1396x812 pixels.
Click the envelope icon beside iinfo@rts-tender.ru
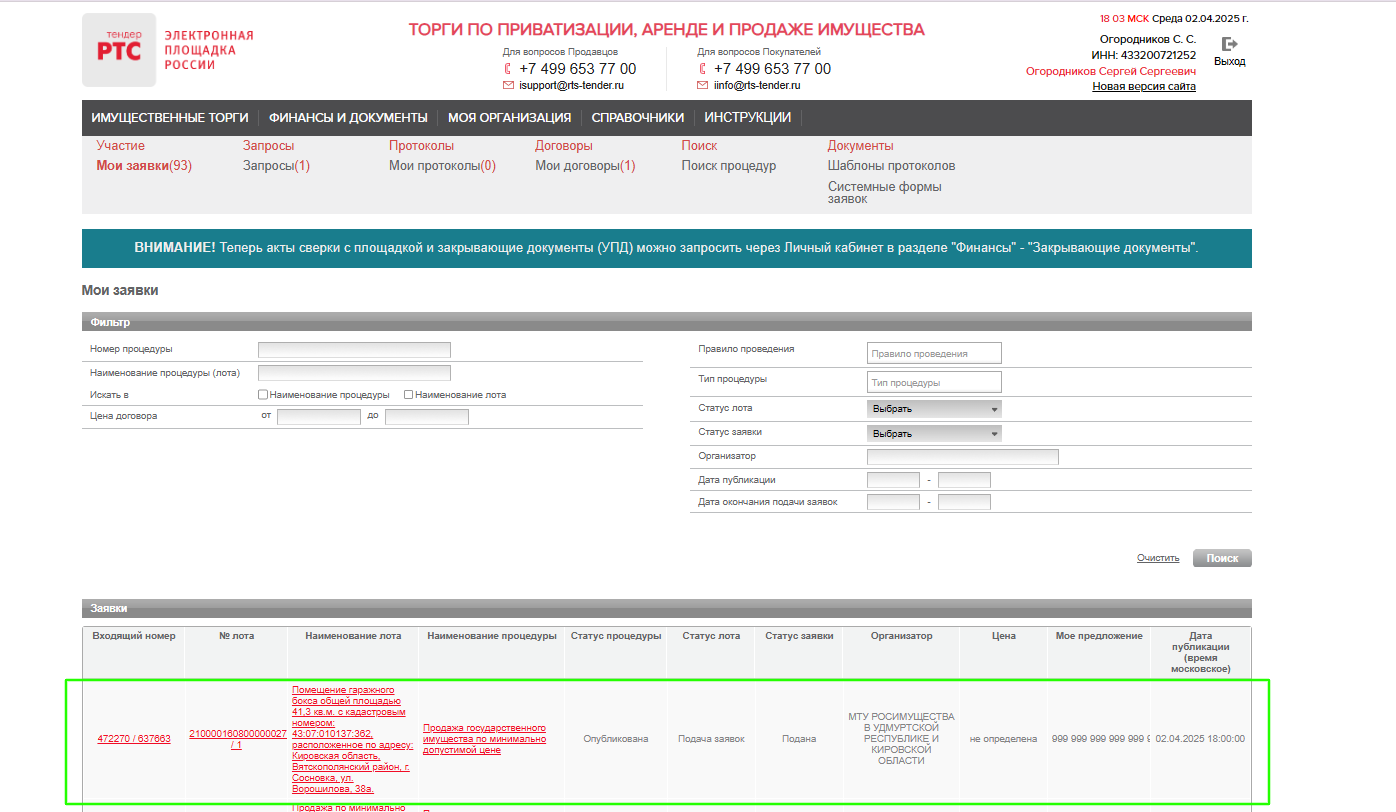[703, 86]
